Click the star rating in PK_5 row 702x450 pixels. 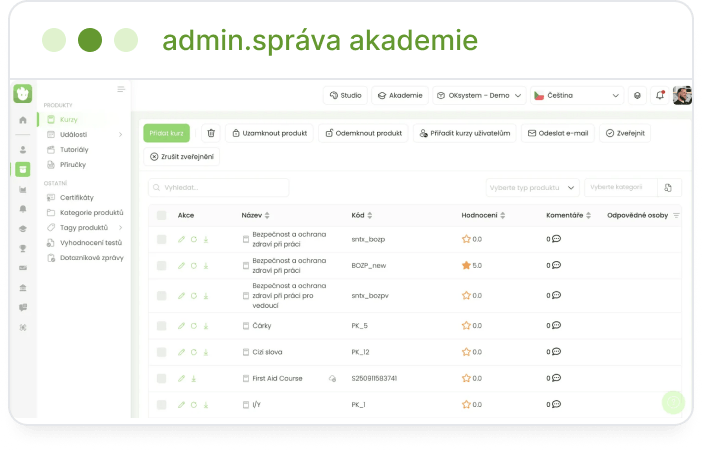click(466, 326)
